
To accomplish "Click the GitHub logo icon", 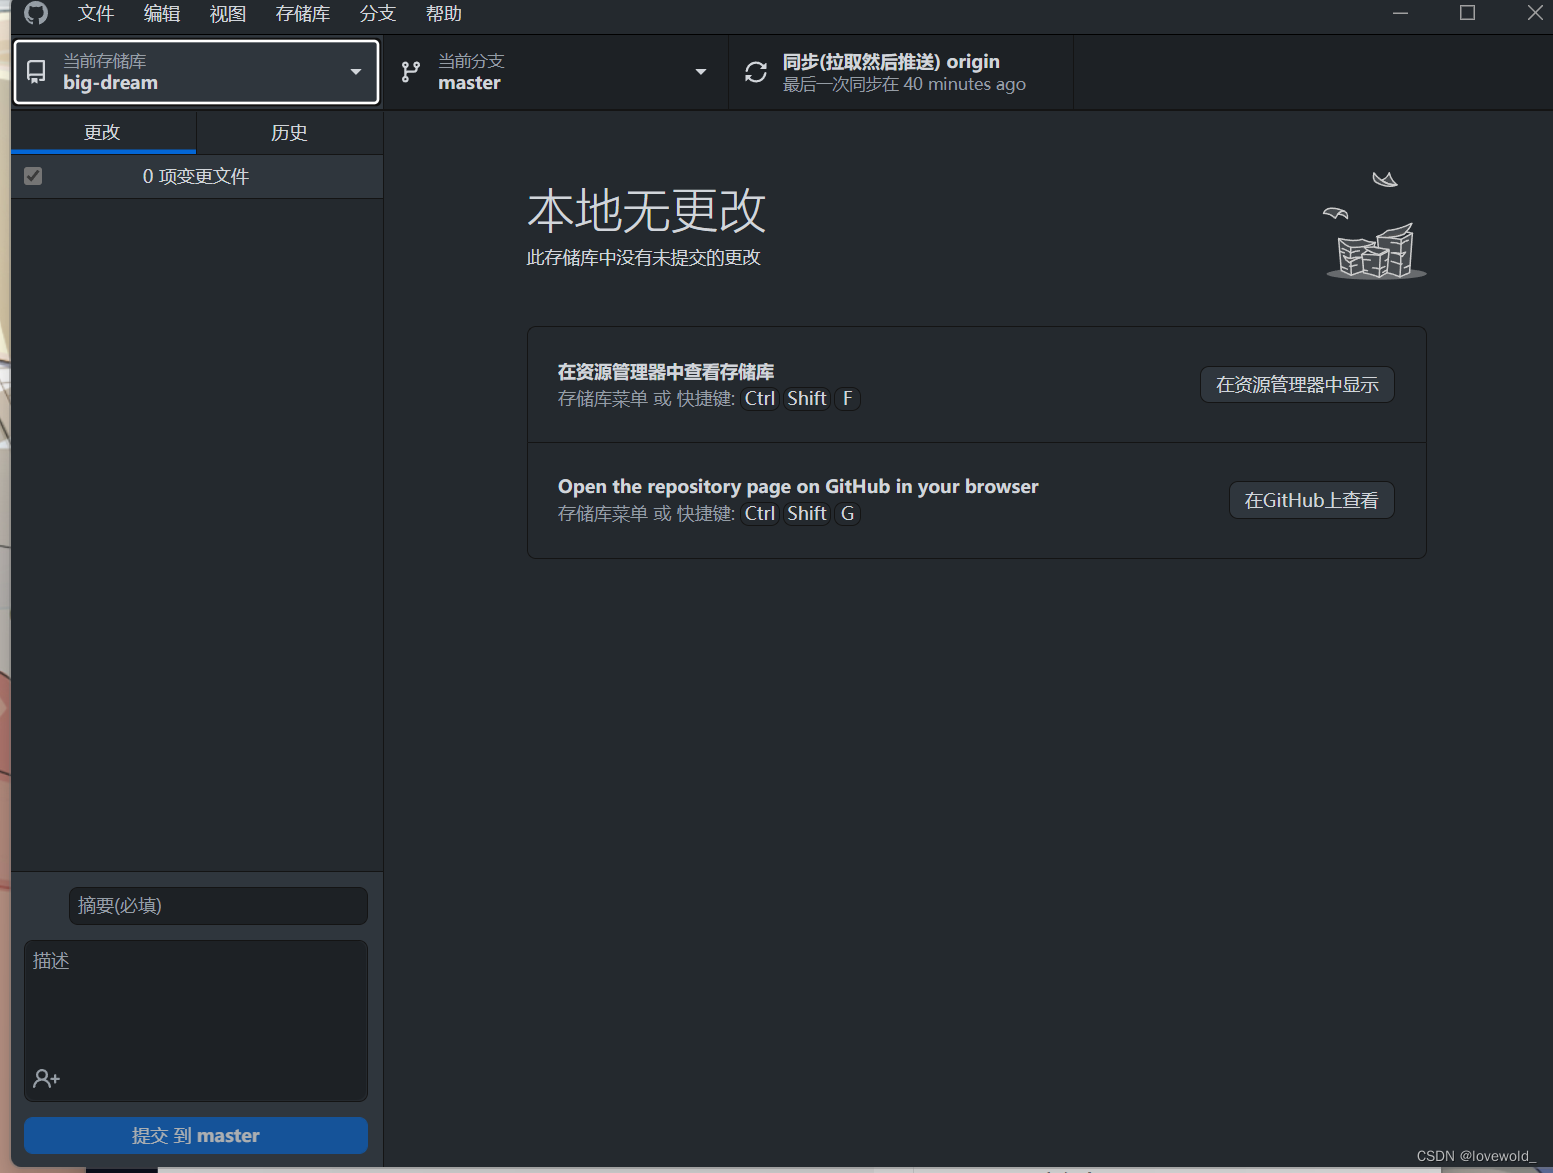I will (x=36, y=13).
